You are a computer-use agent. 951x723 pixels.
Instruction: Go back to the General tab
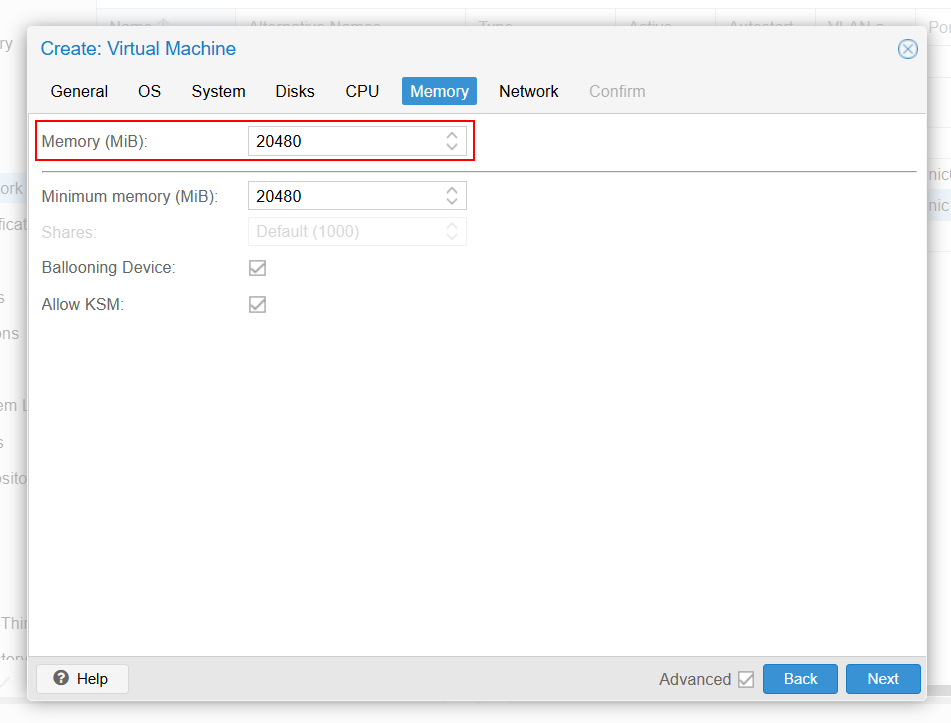(79, 91)
